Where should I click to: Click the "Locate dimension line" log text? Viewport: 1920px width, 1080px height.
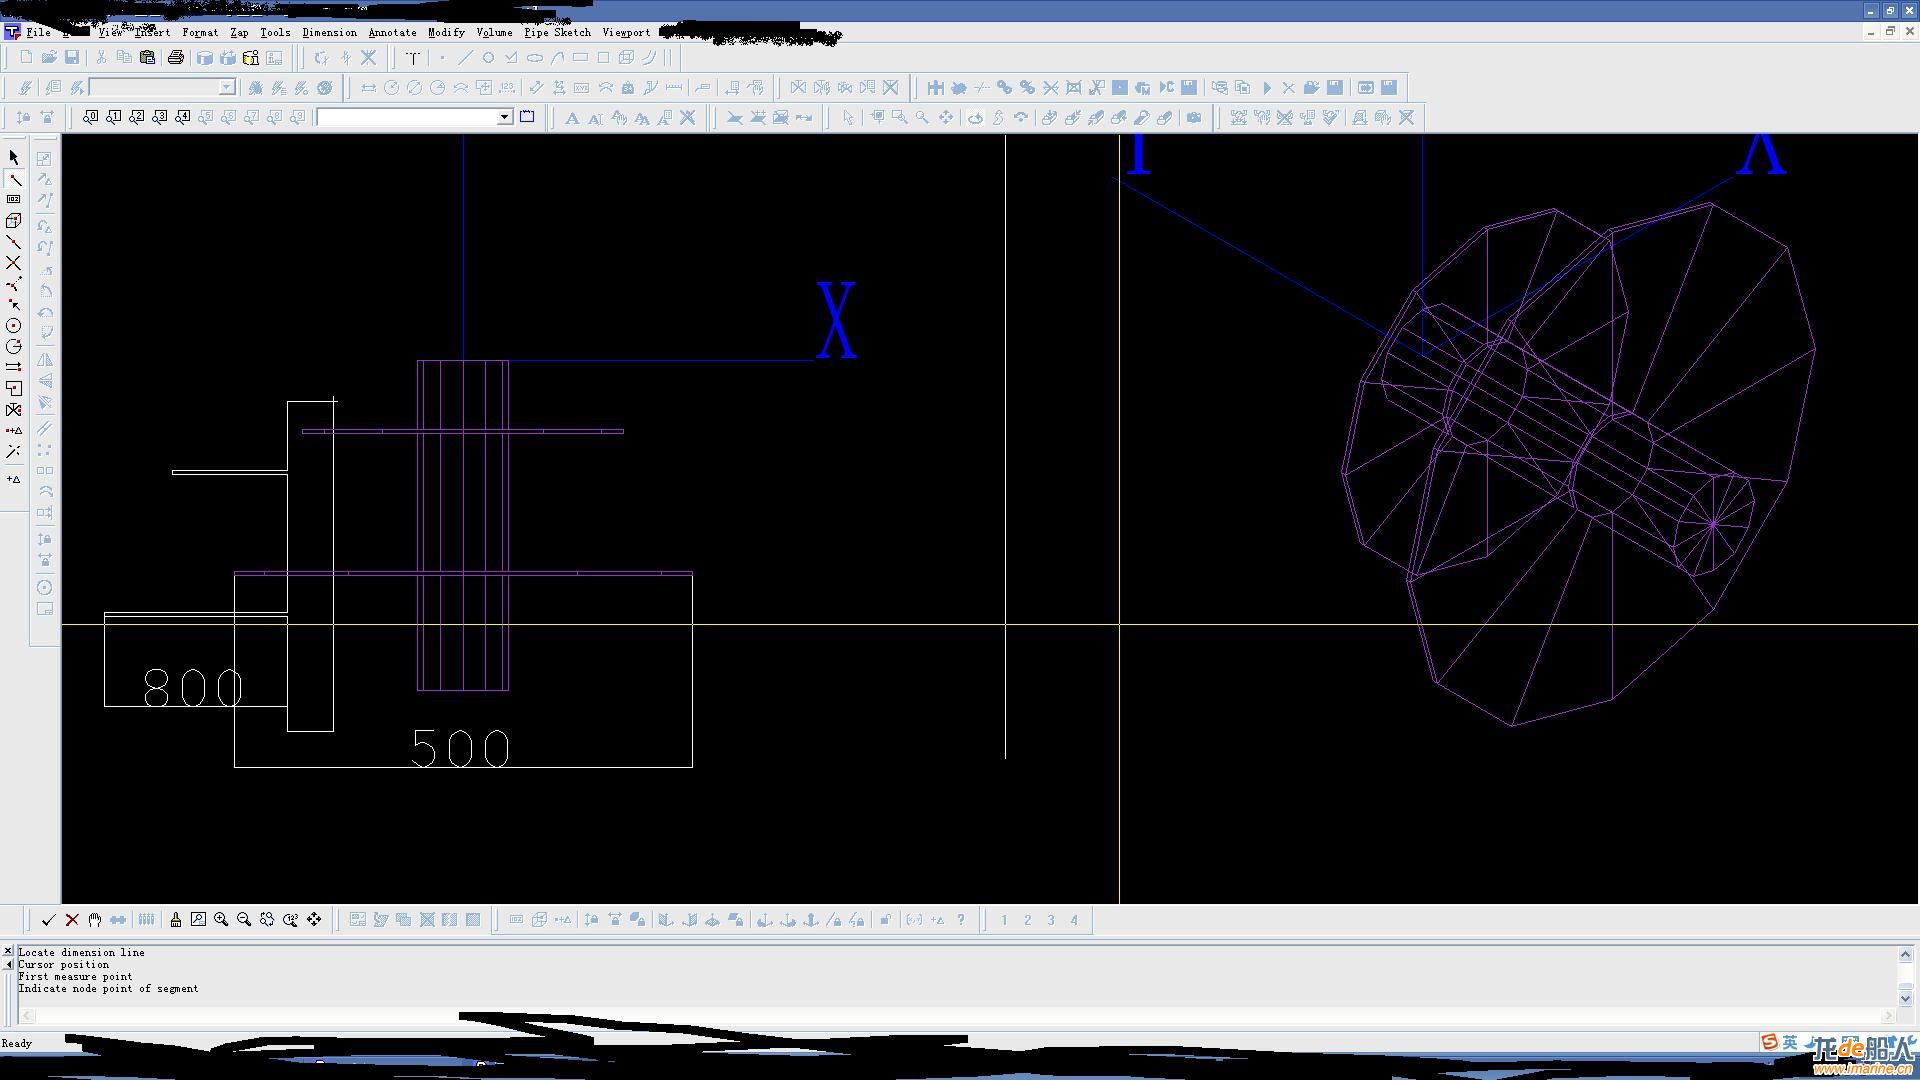coord(81,952)
